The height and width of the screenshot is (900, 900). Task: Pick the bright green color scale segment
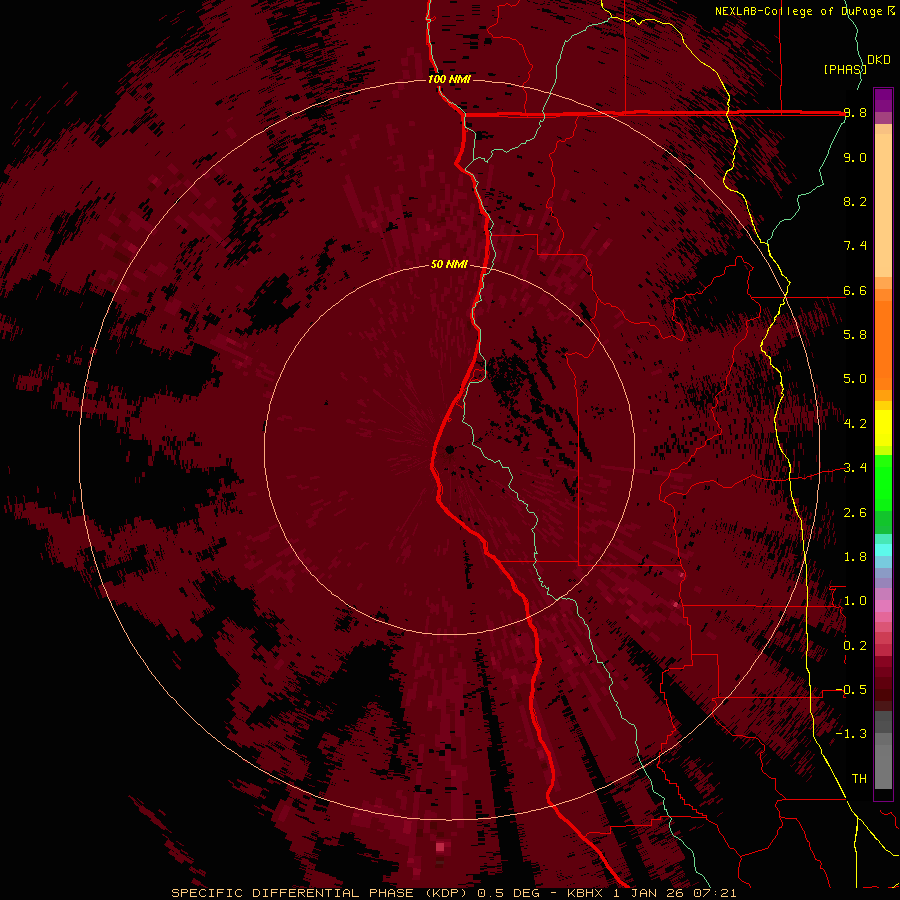[x=883, y=482]
